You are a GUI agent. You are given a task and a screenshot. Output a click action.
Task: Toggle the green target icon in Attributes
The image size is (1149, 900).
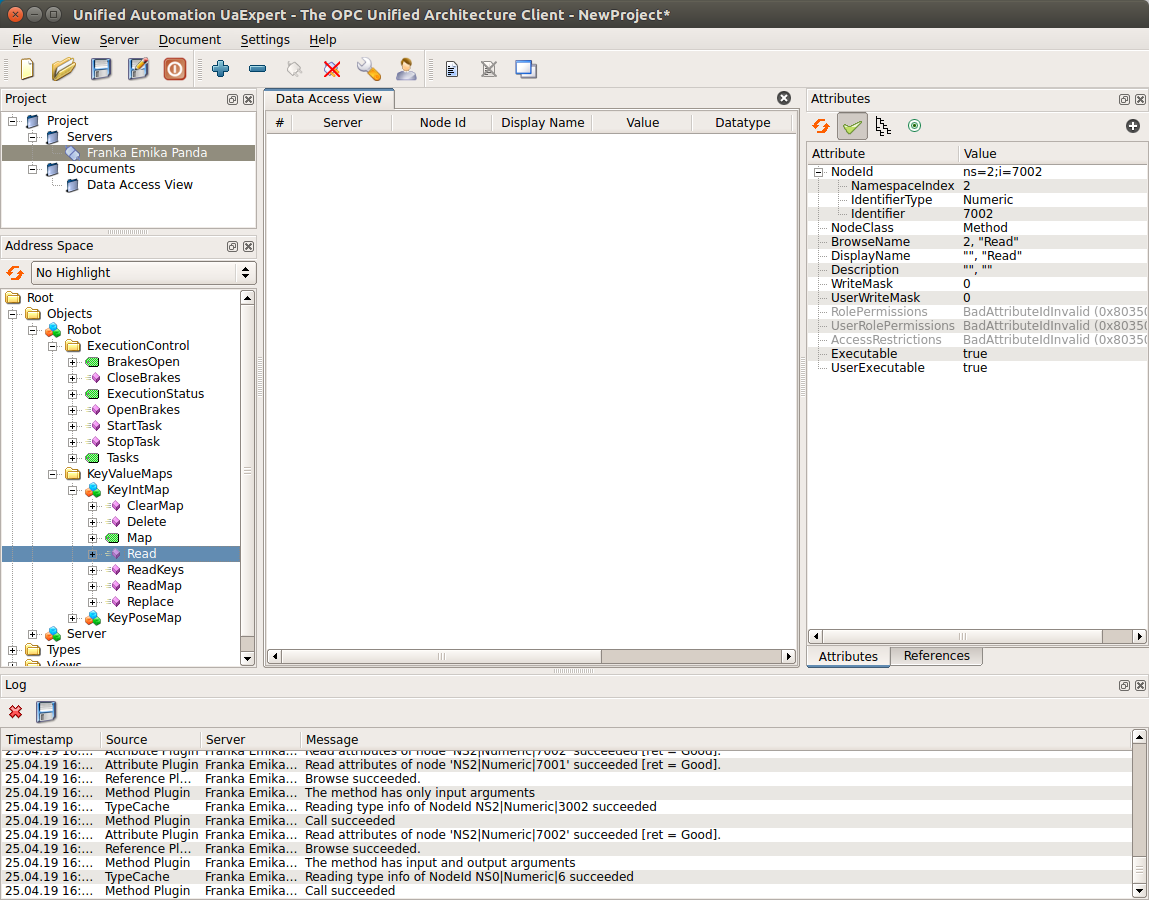coord(913,126)
